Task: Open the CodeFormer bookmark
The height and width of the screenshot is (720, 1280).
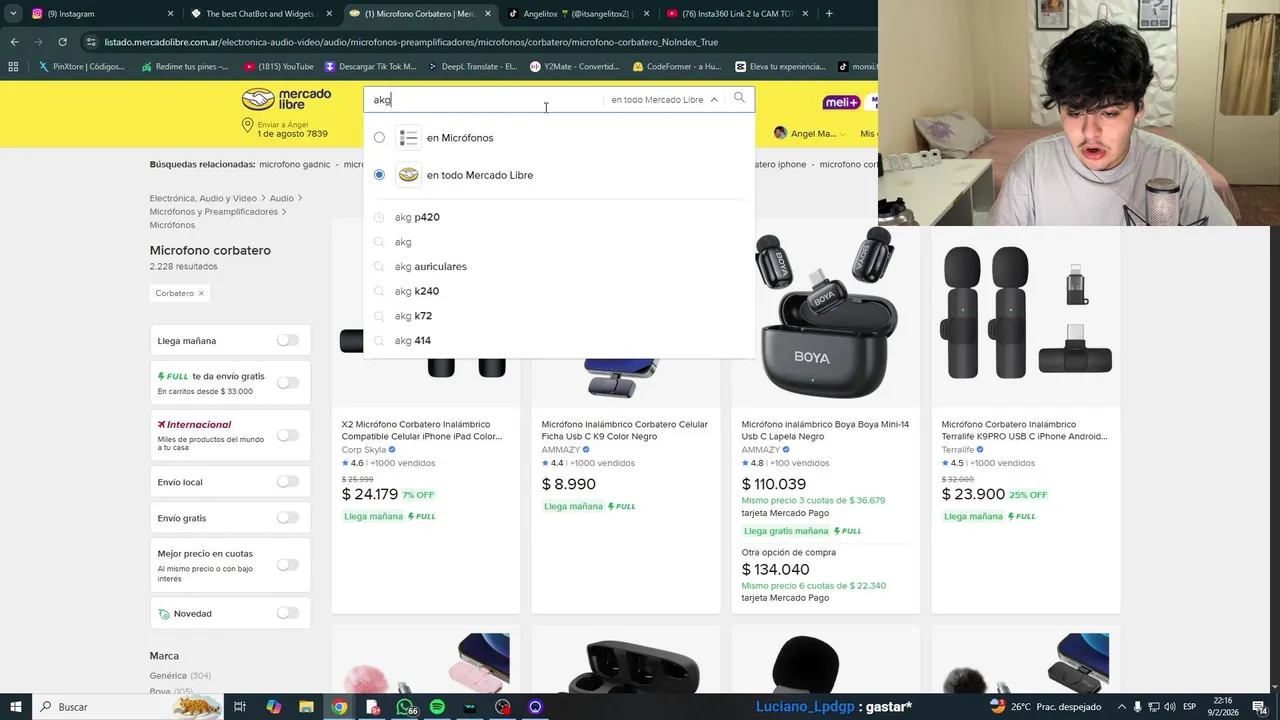Action: click(x=677, y=67)
